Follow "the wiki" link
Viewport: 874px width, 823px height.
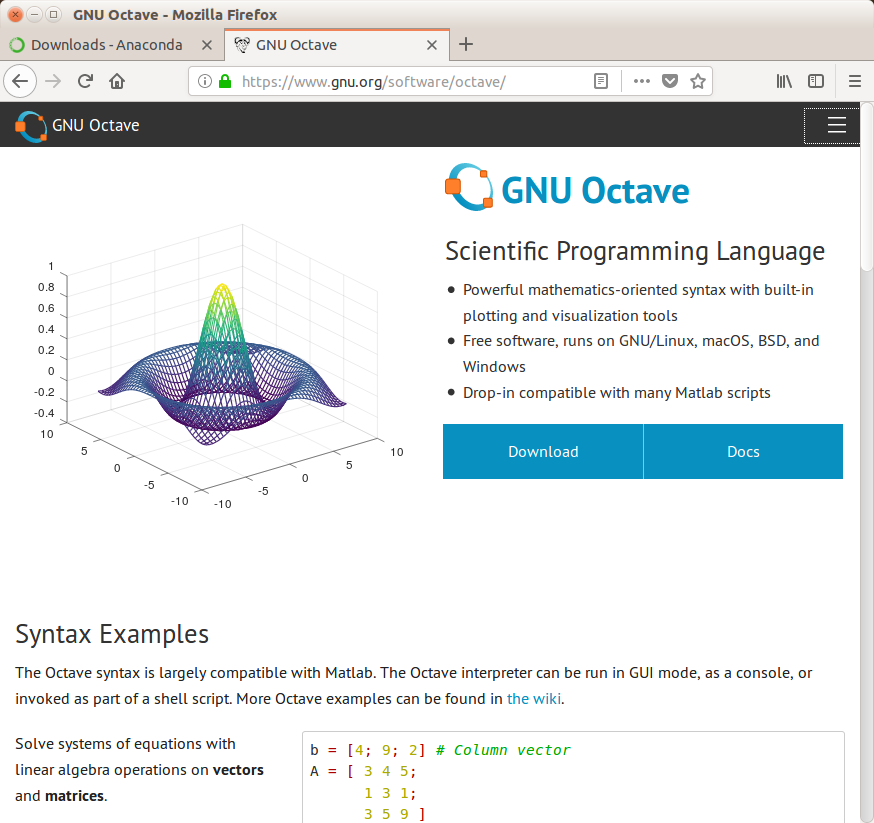point(533,699)
